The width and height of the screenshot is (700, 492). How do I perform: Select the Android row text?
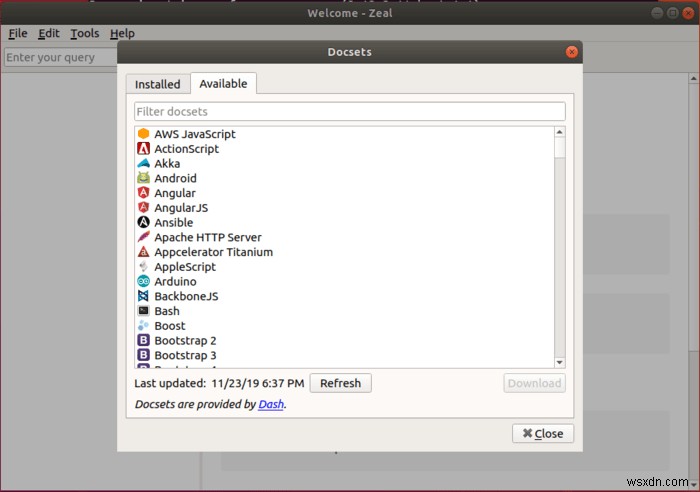click(x=175, y=178)
